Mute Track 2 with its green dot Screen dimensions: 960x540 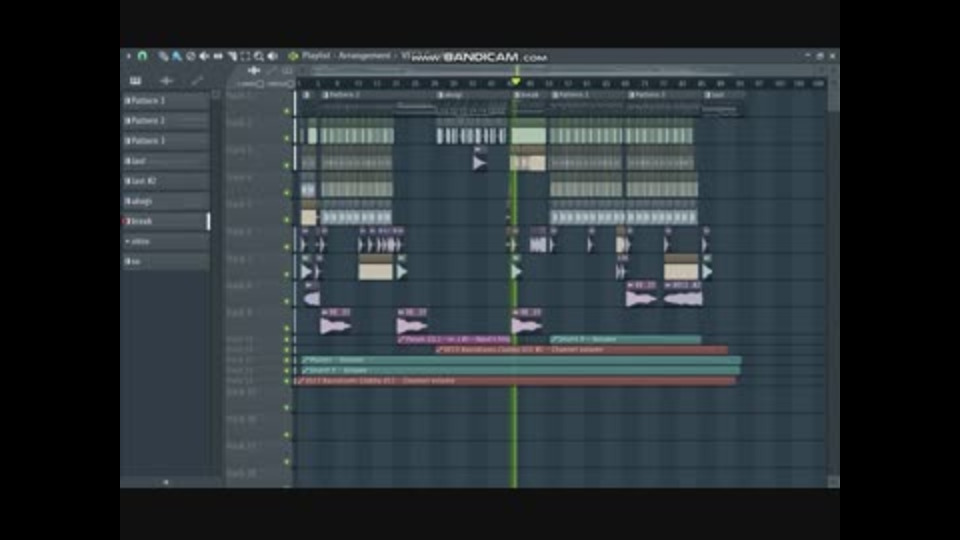(287, 138)
